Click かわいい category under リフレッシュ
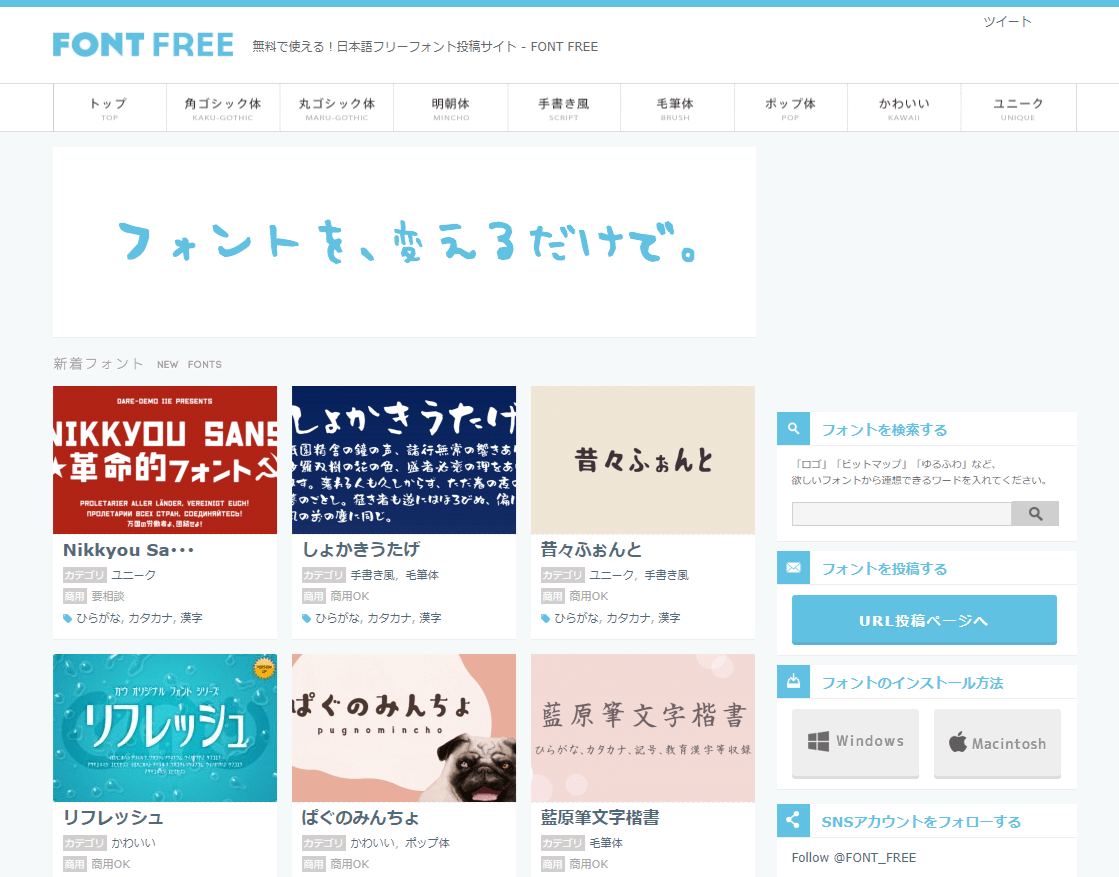1119x877 pixels. coord(133,843)
